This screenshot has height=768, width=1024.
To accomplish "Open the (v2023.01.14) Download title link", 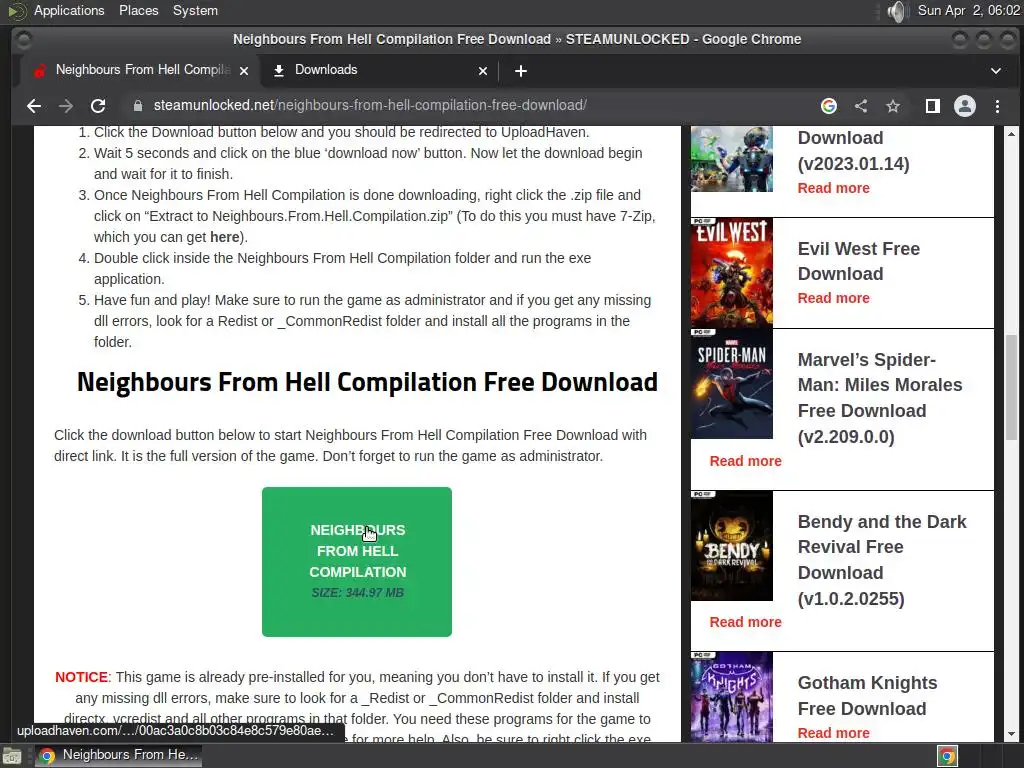I will pos(854,151).
